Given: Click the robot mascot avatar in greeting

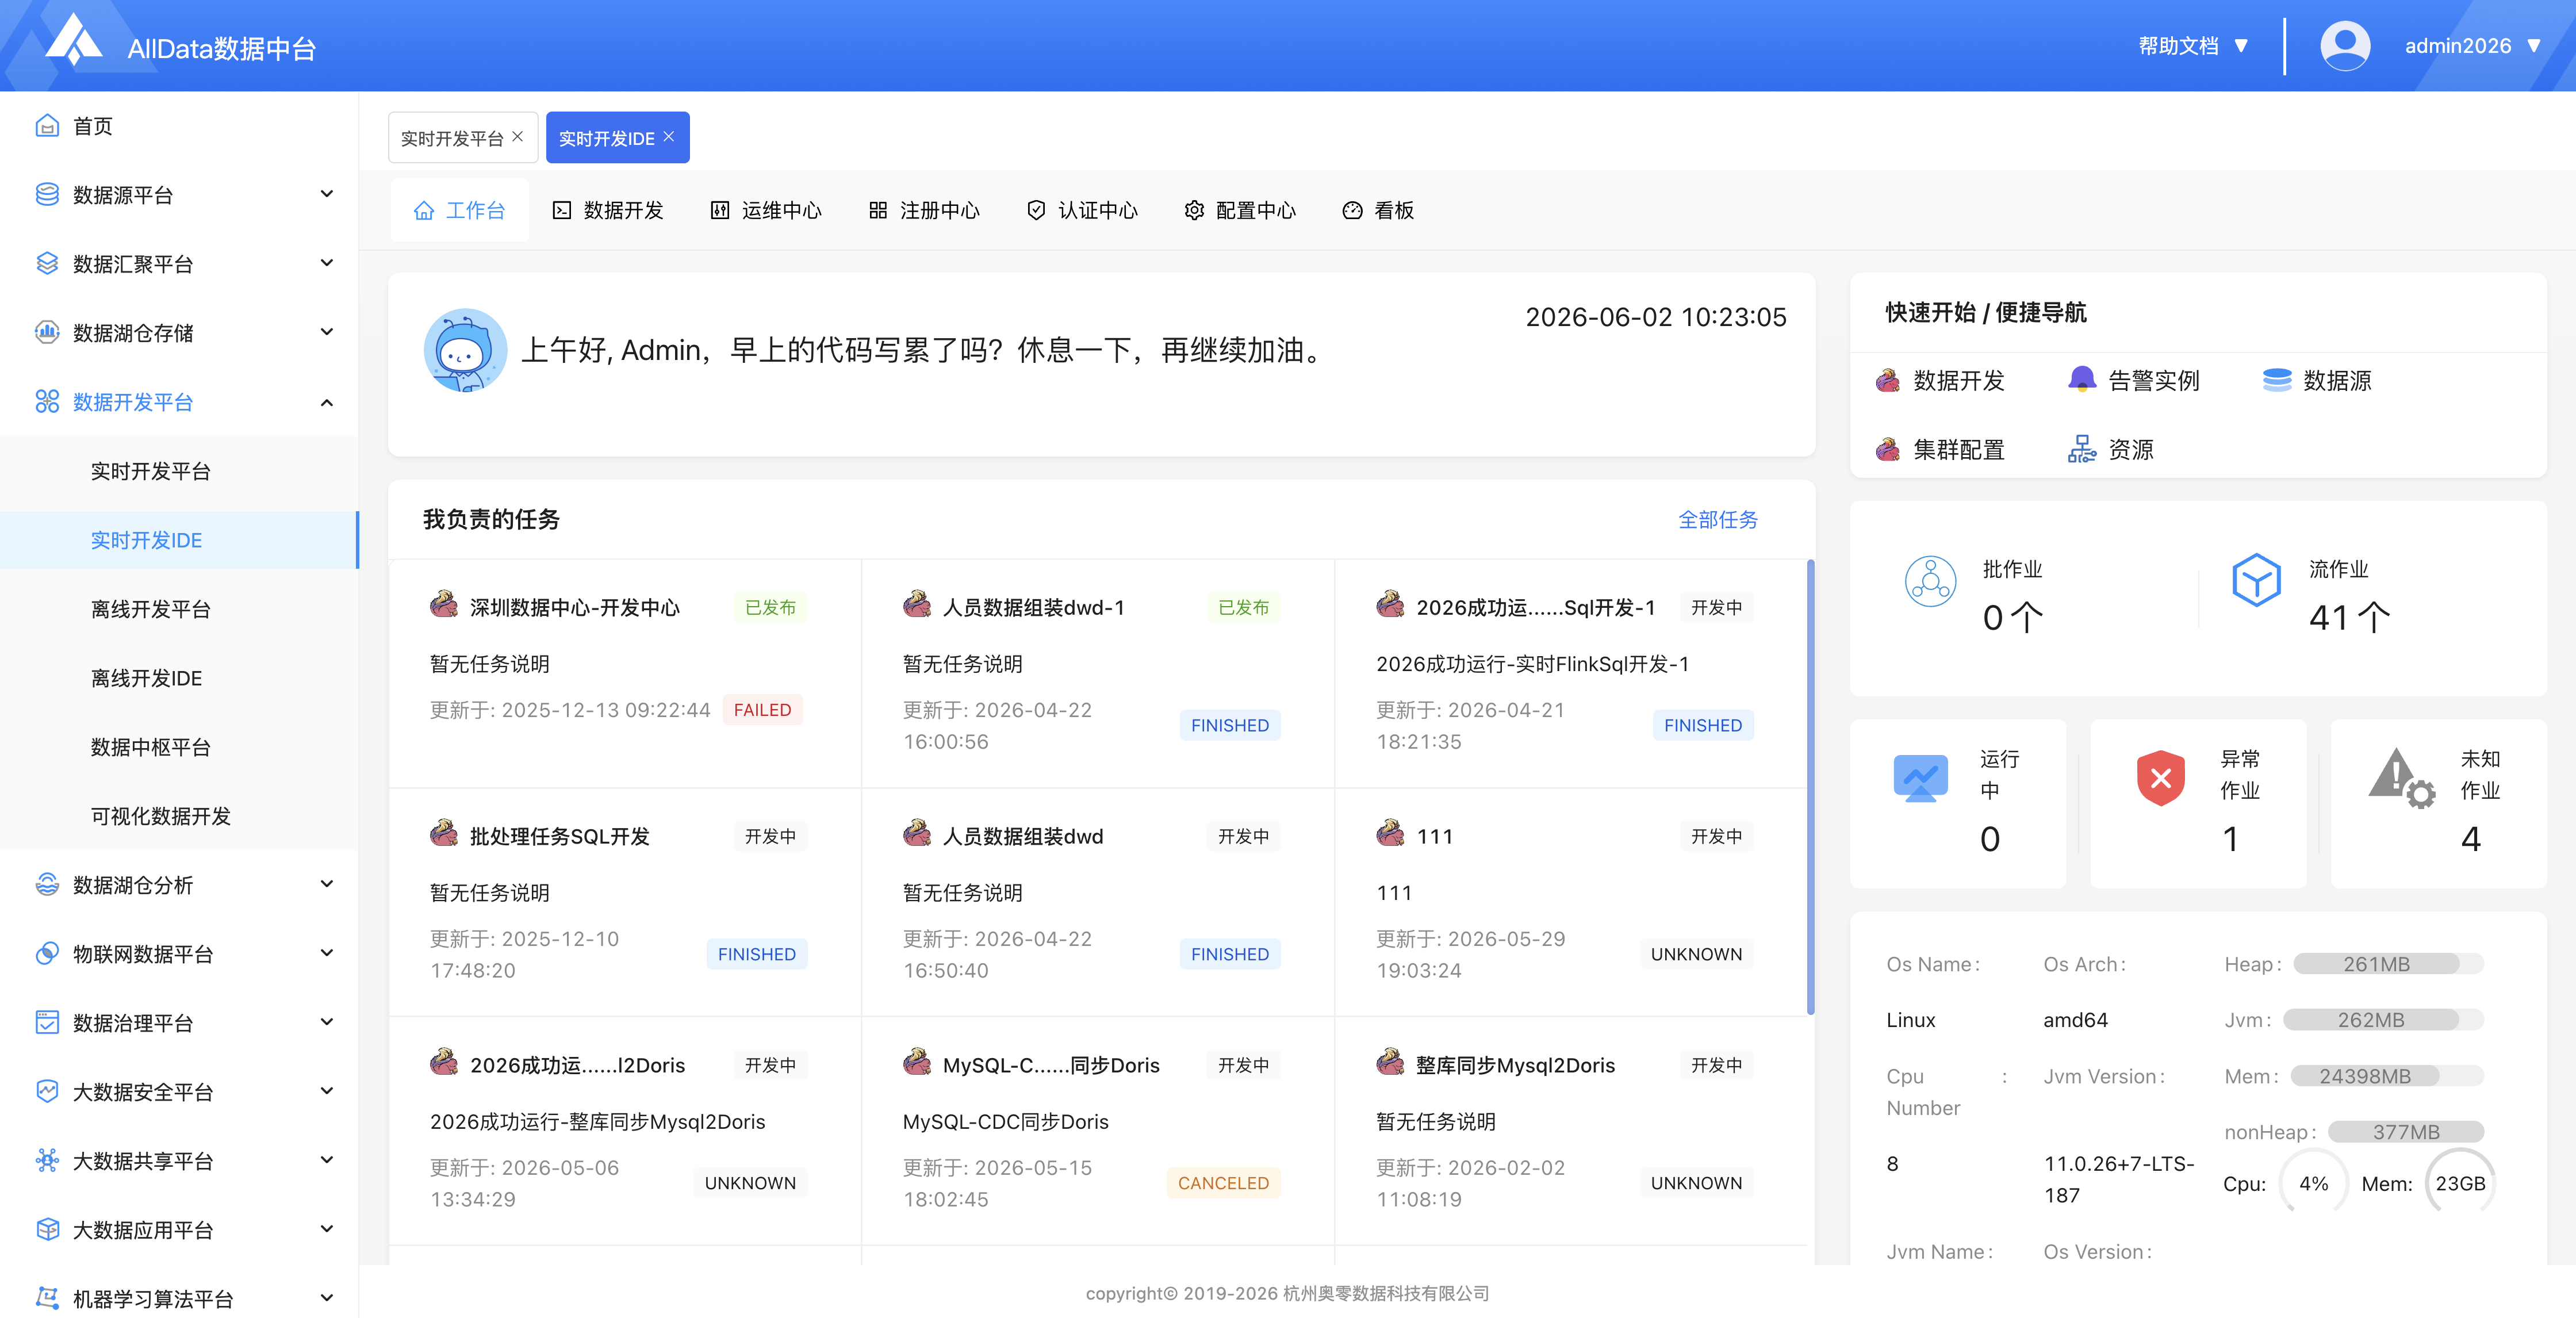Looking at the screenshot, I should pyautogui.click(x=465, y=350).
